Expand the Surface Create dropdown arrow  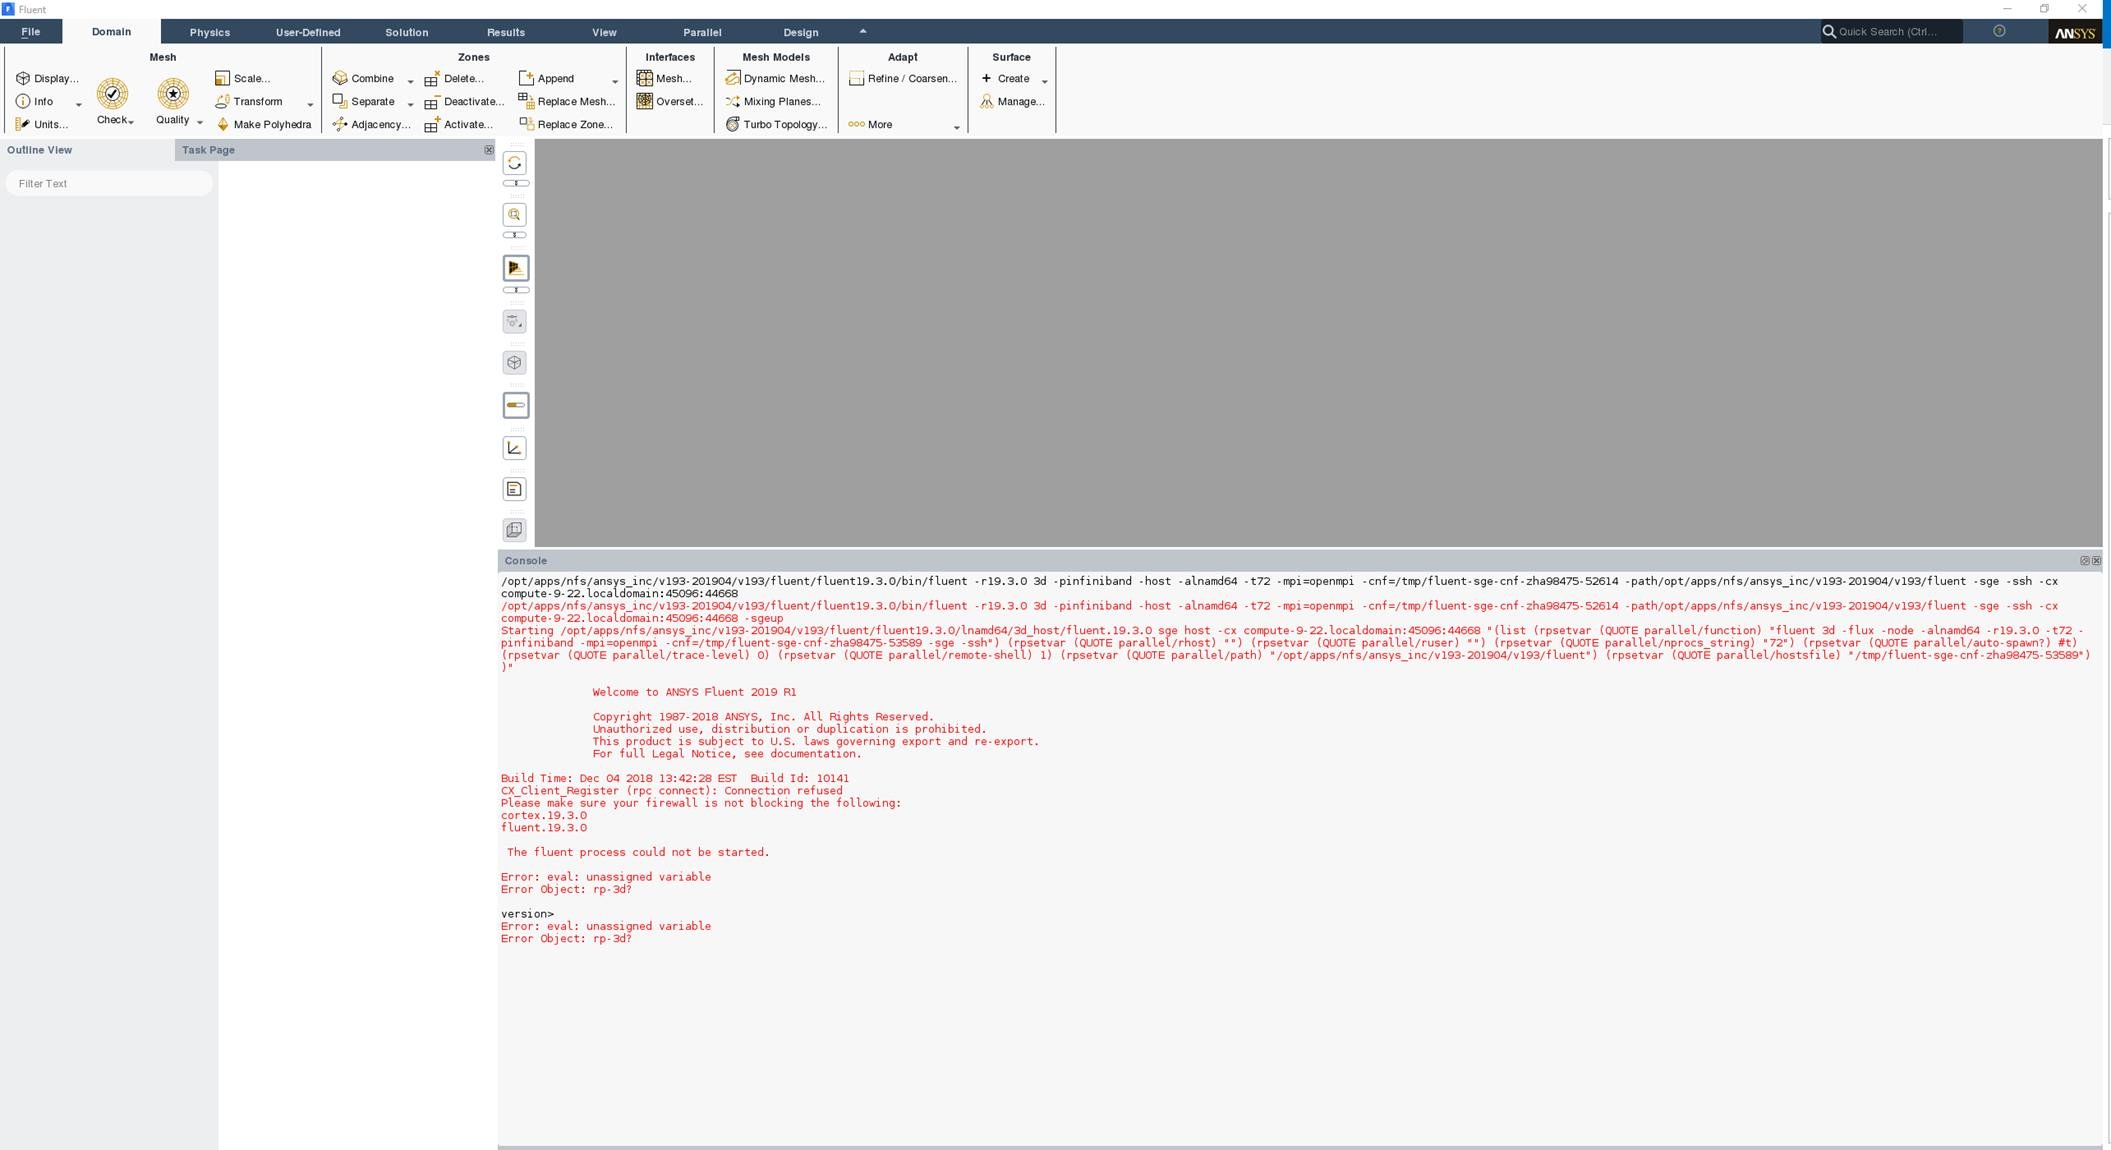pyautogui.click(x=1045, y=81)
